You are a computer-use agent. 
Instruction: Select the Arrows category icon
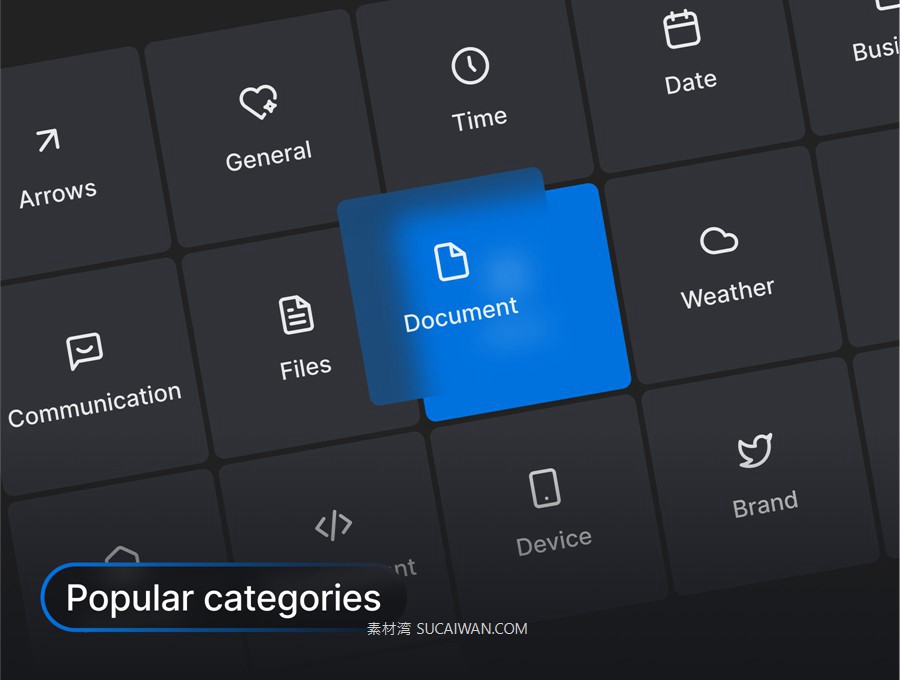tap(48, 140)
